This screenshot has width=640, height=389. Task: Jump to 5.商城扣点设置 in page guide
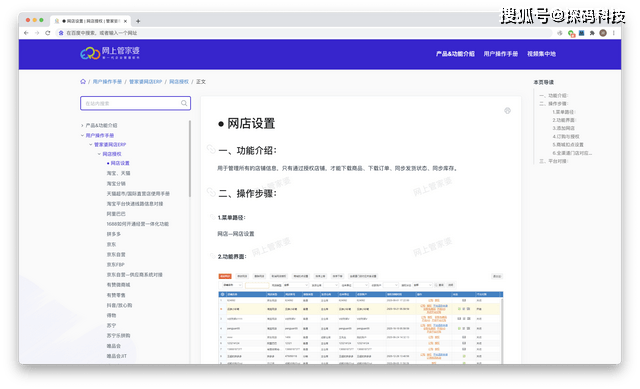tap(568, 145)
